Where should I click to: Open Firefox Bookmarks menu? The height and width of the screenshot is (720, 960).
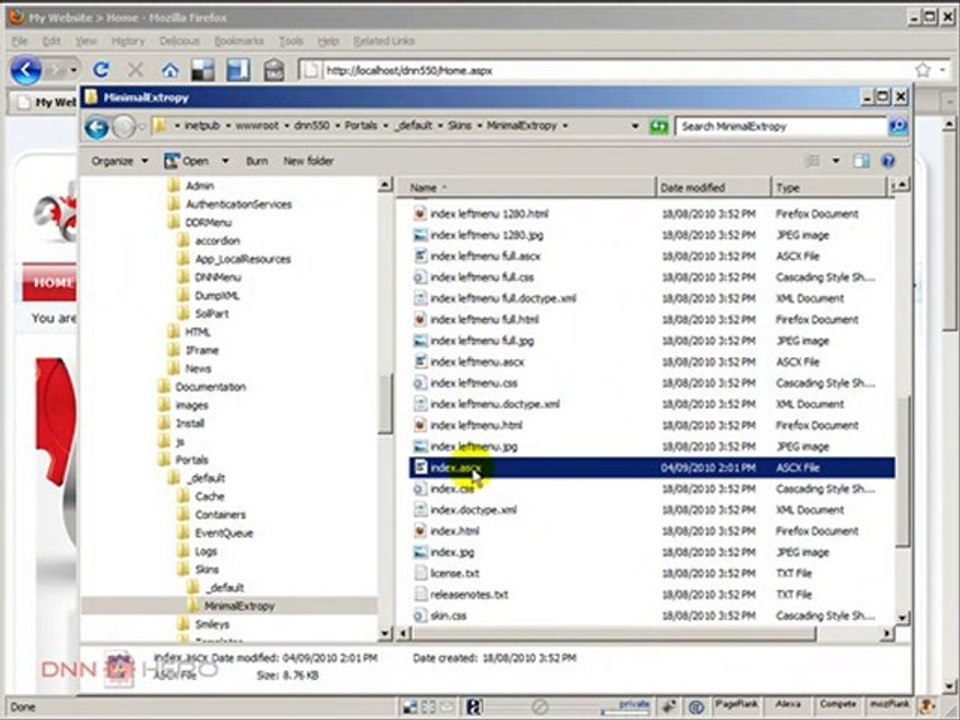(x=239, y=41)
